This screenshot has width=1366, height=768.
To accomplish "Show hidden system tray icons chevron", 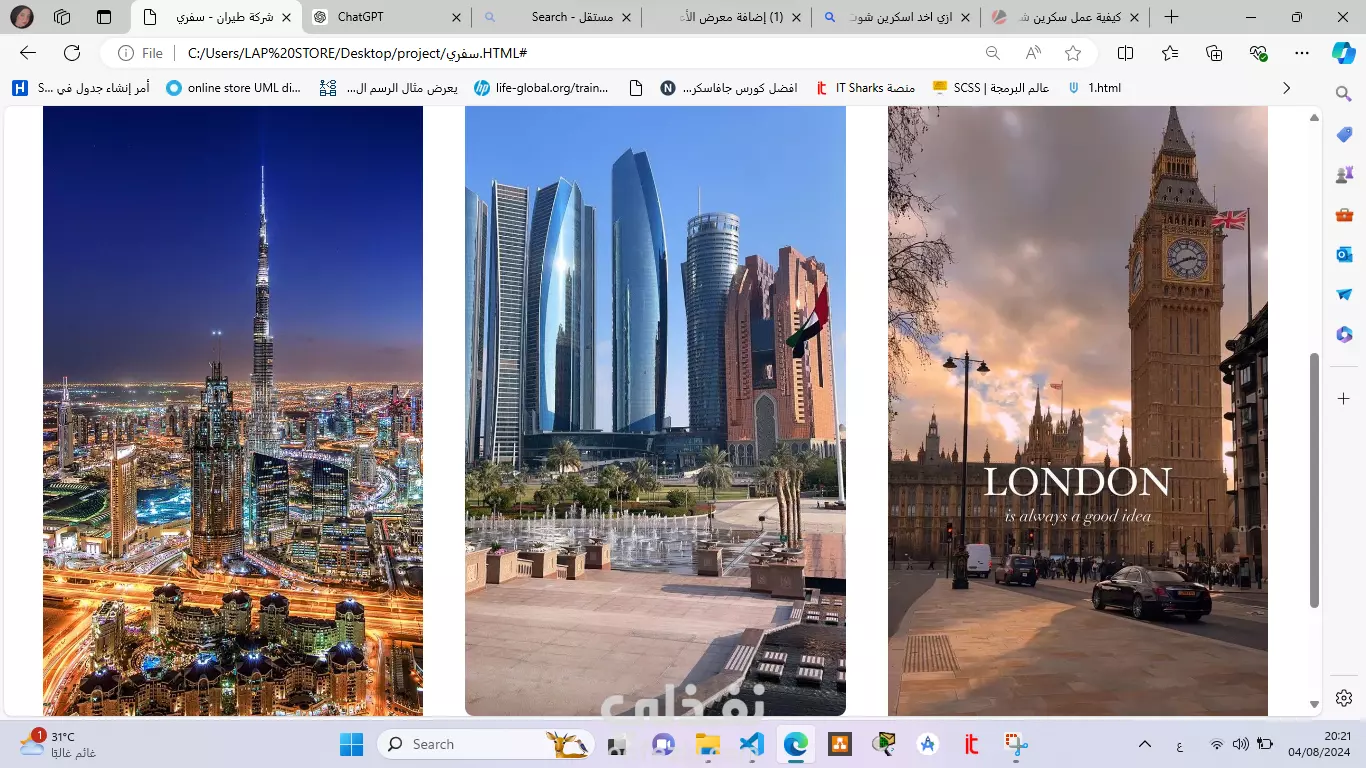I will coord(1145,744).
